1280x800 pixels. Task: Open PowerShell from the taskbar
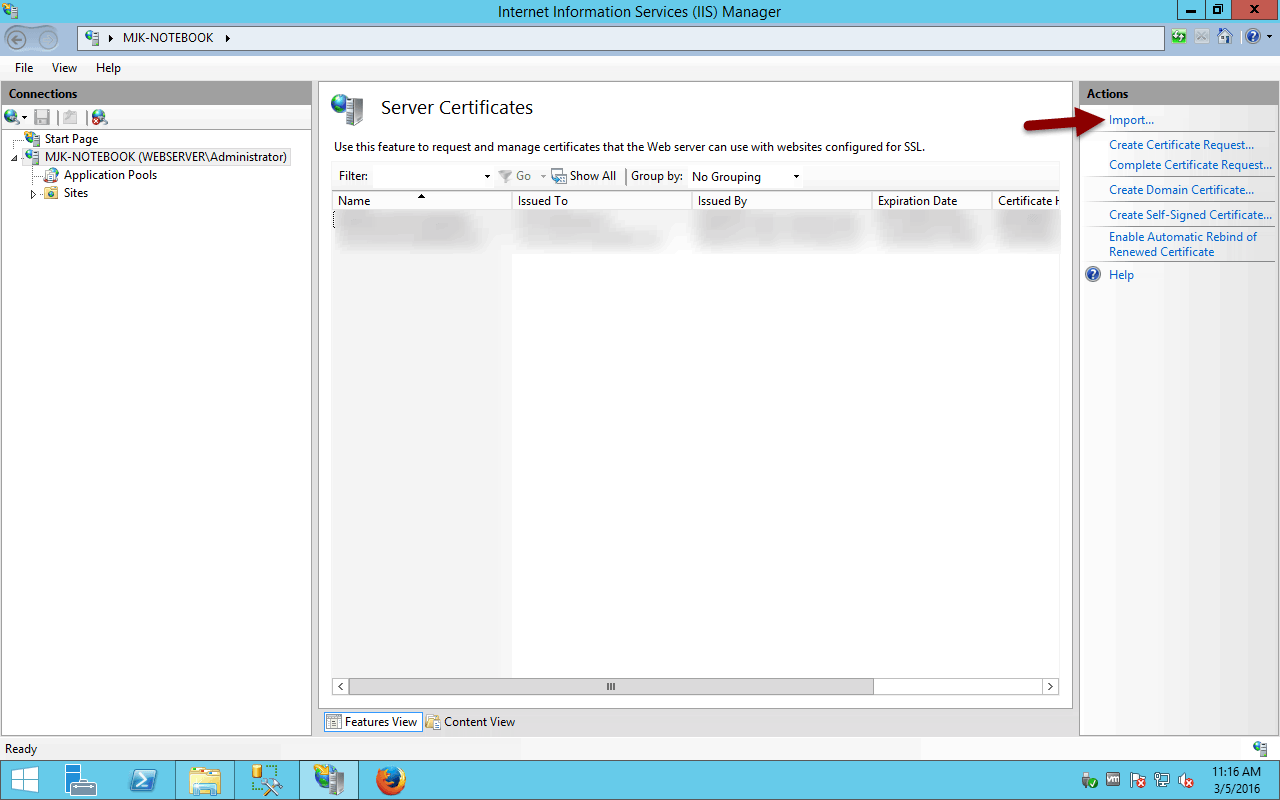coord(142,780)
